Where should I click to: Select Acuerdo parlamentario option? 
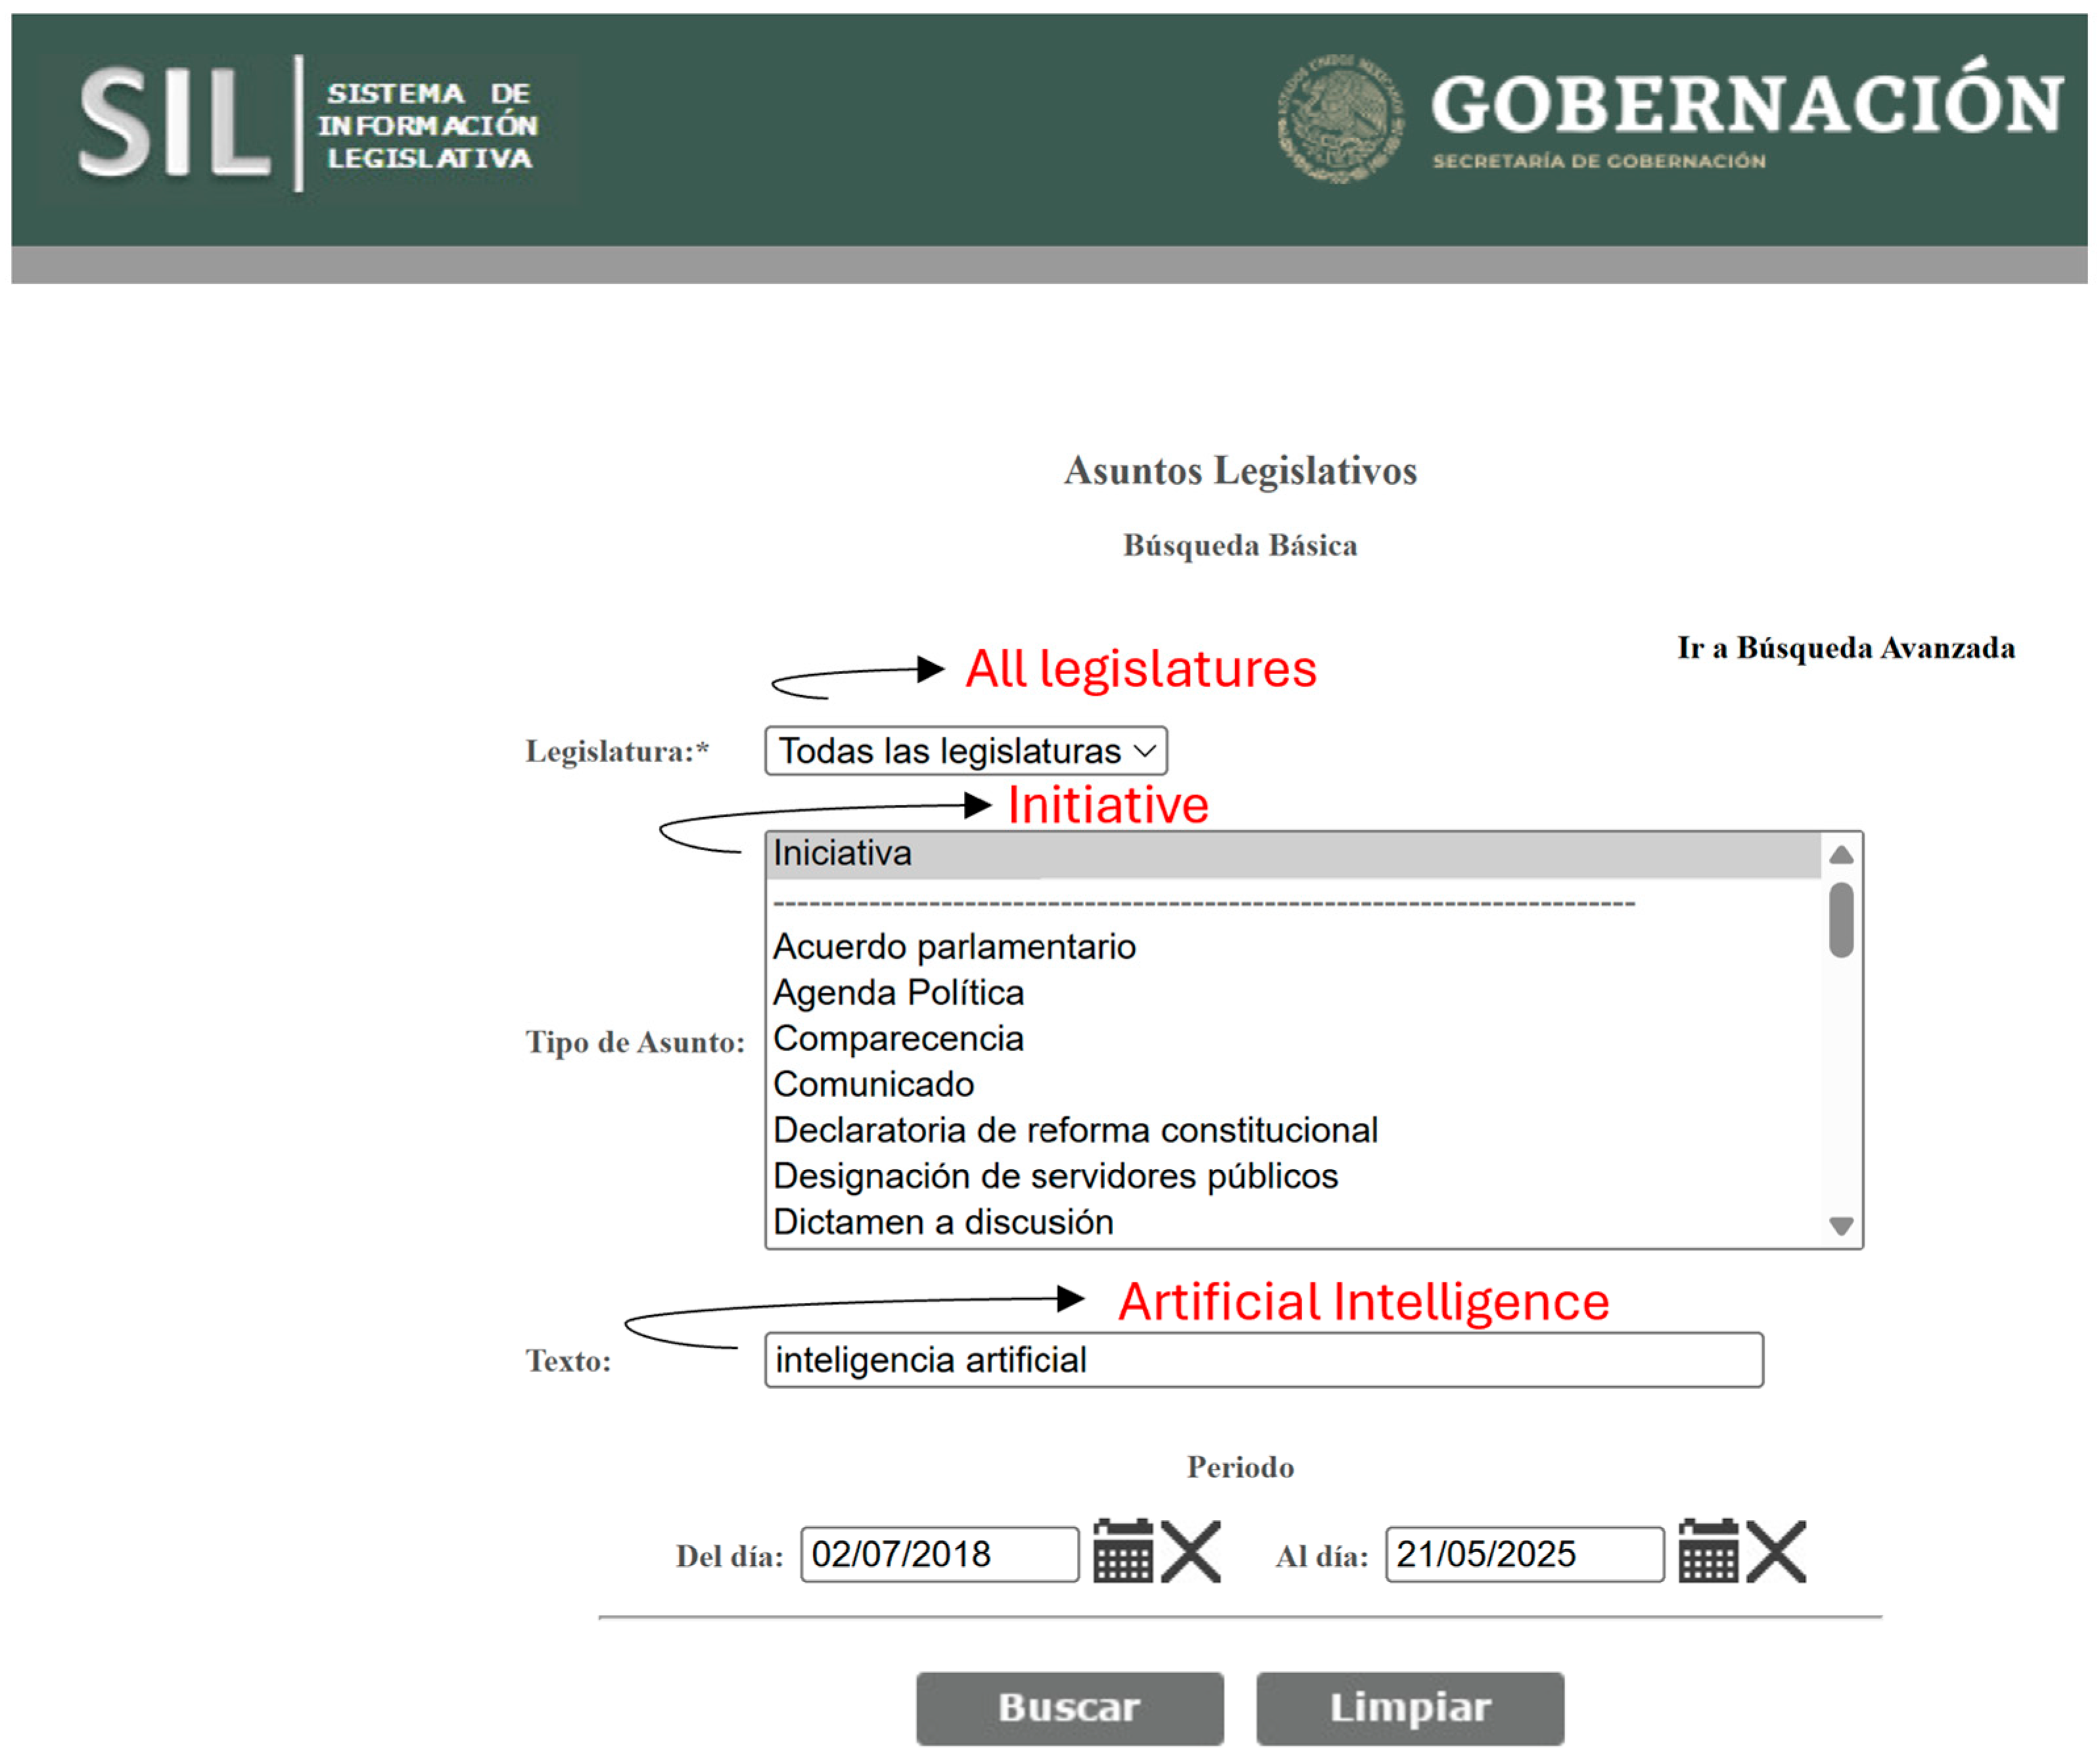point(954,947)
